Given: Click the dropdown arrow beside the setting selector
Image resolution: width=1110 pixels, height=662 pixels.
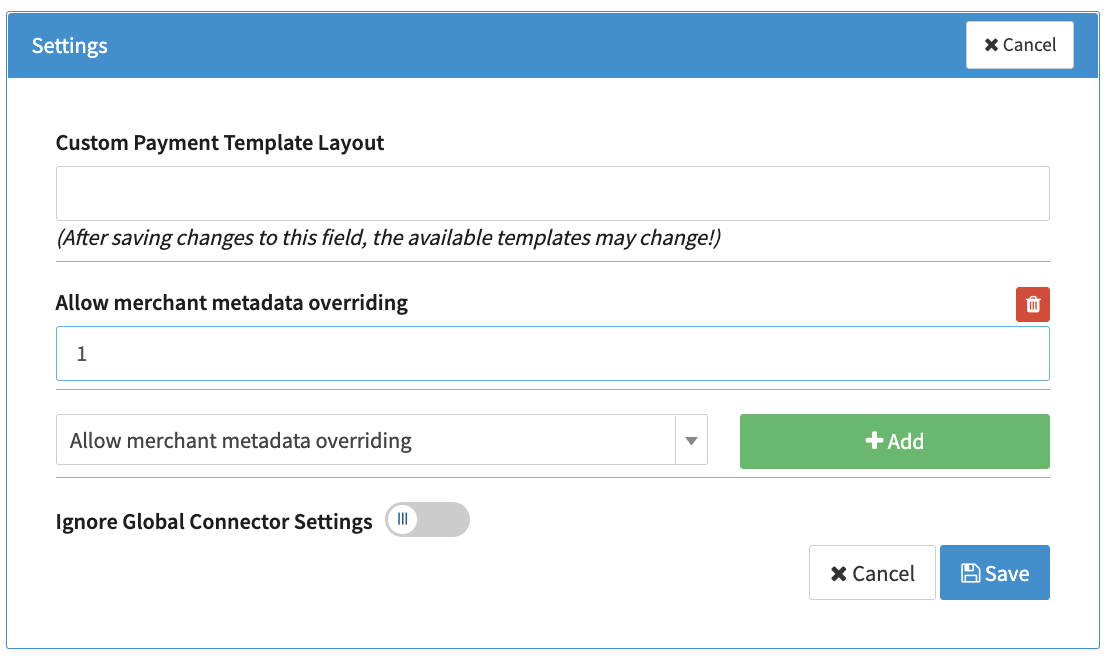Looking at the screenshot, I should point(691,441).
